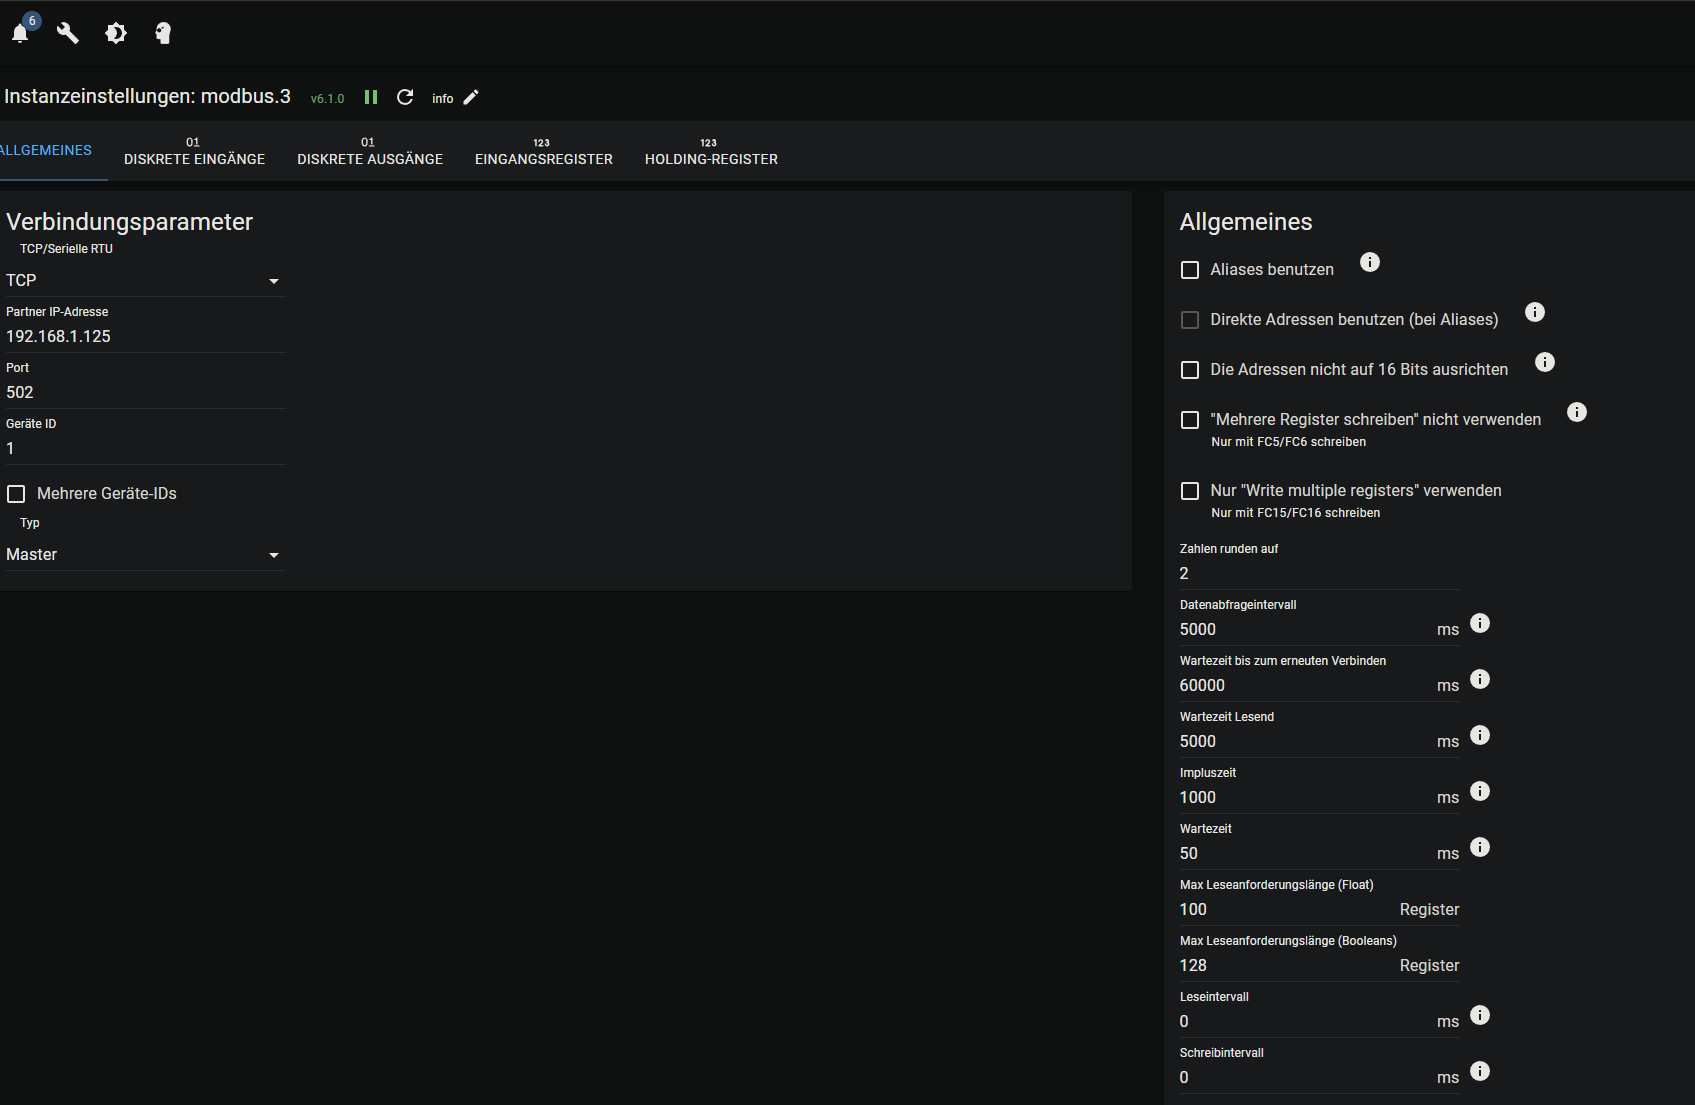Edit the Wartezeit Lesend field

(1305, 742)
